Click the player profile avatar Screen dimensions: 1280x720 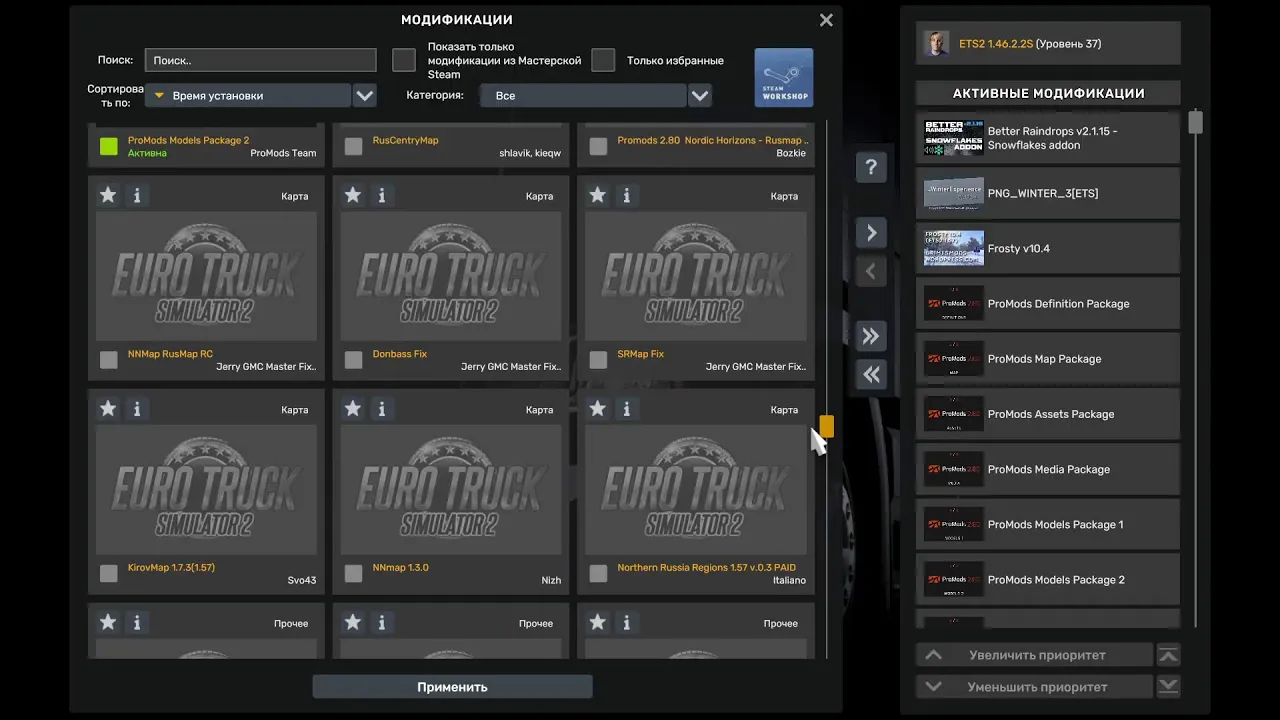click(x=936, y=43)
